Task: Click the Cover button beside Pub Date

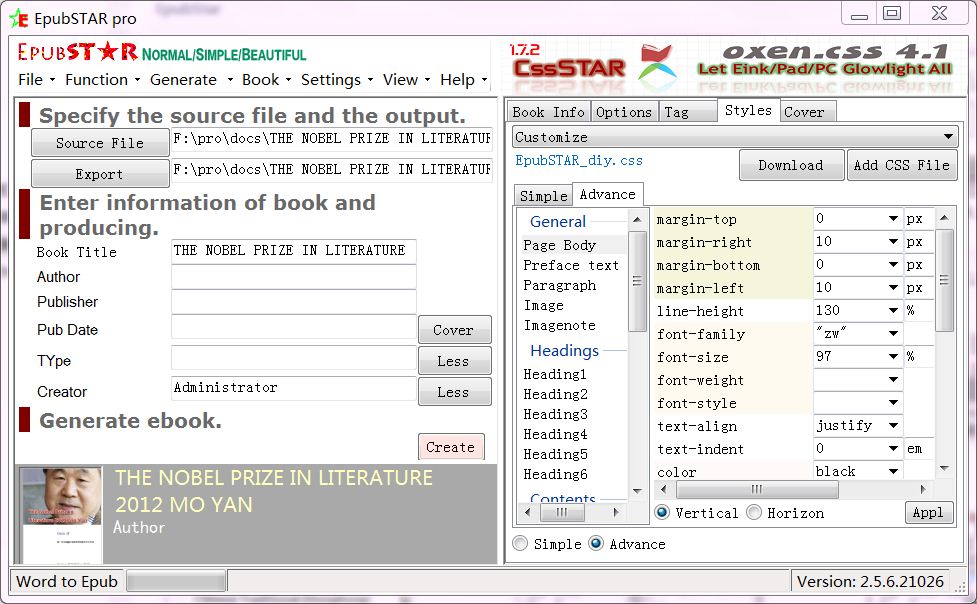Action: 454,330
